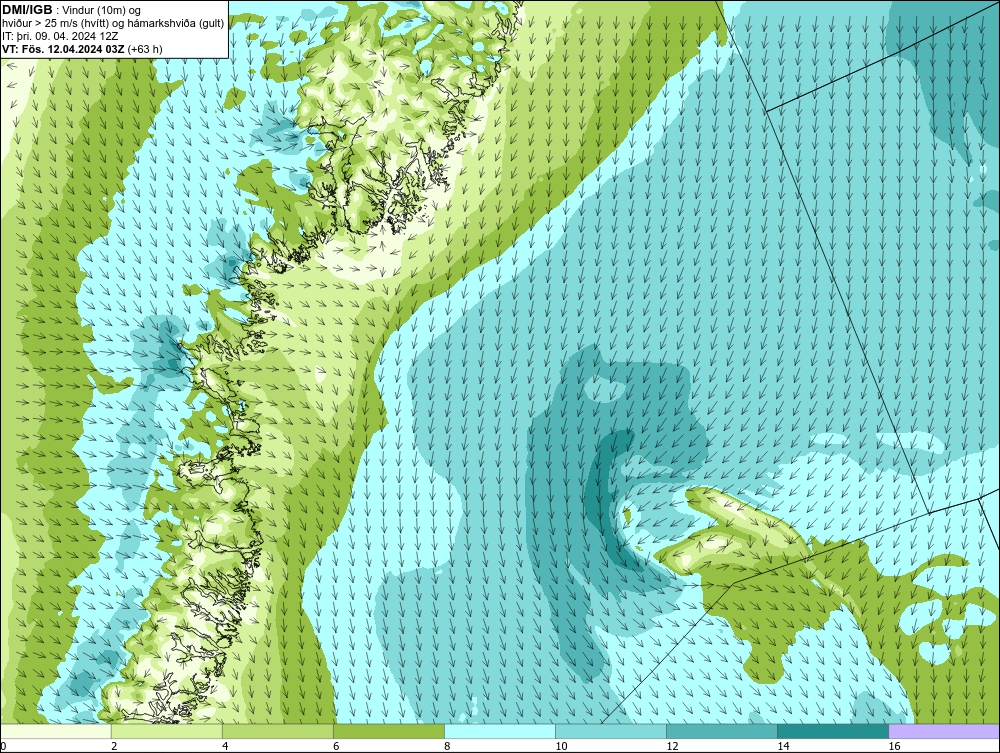1000x753 pixels.
Task: Click the DMI/IGB title text
Action: (27, 10)
